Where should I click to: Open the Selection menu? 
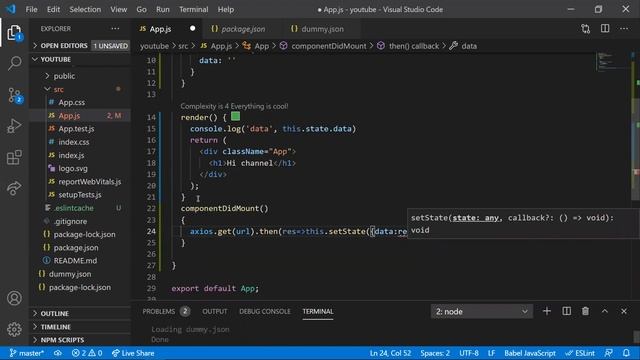[85, 9]
